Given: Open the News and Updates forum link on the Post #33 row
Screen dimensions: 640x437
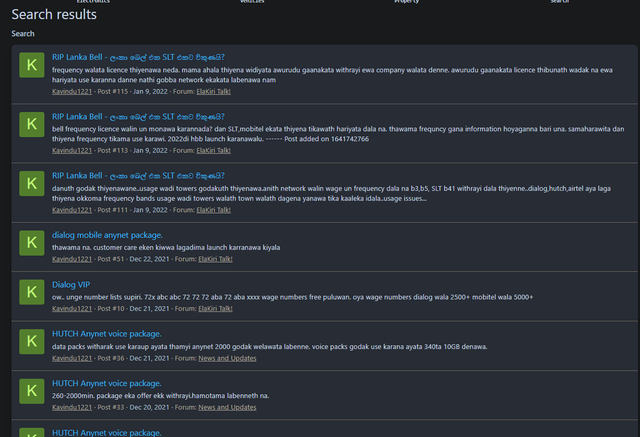Looking at the screenshot, I should 227,407.
